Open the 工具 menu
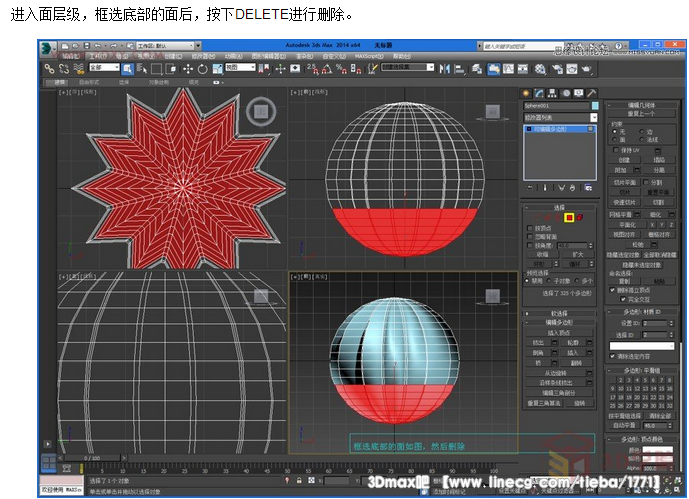Viewport: 689px width, 499px height. click(97, 56)
